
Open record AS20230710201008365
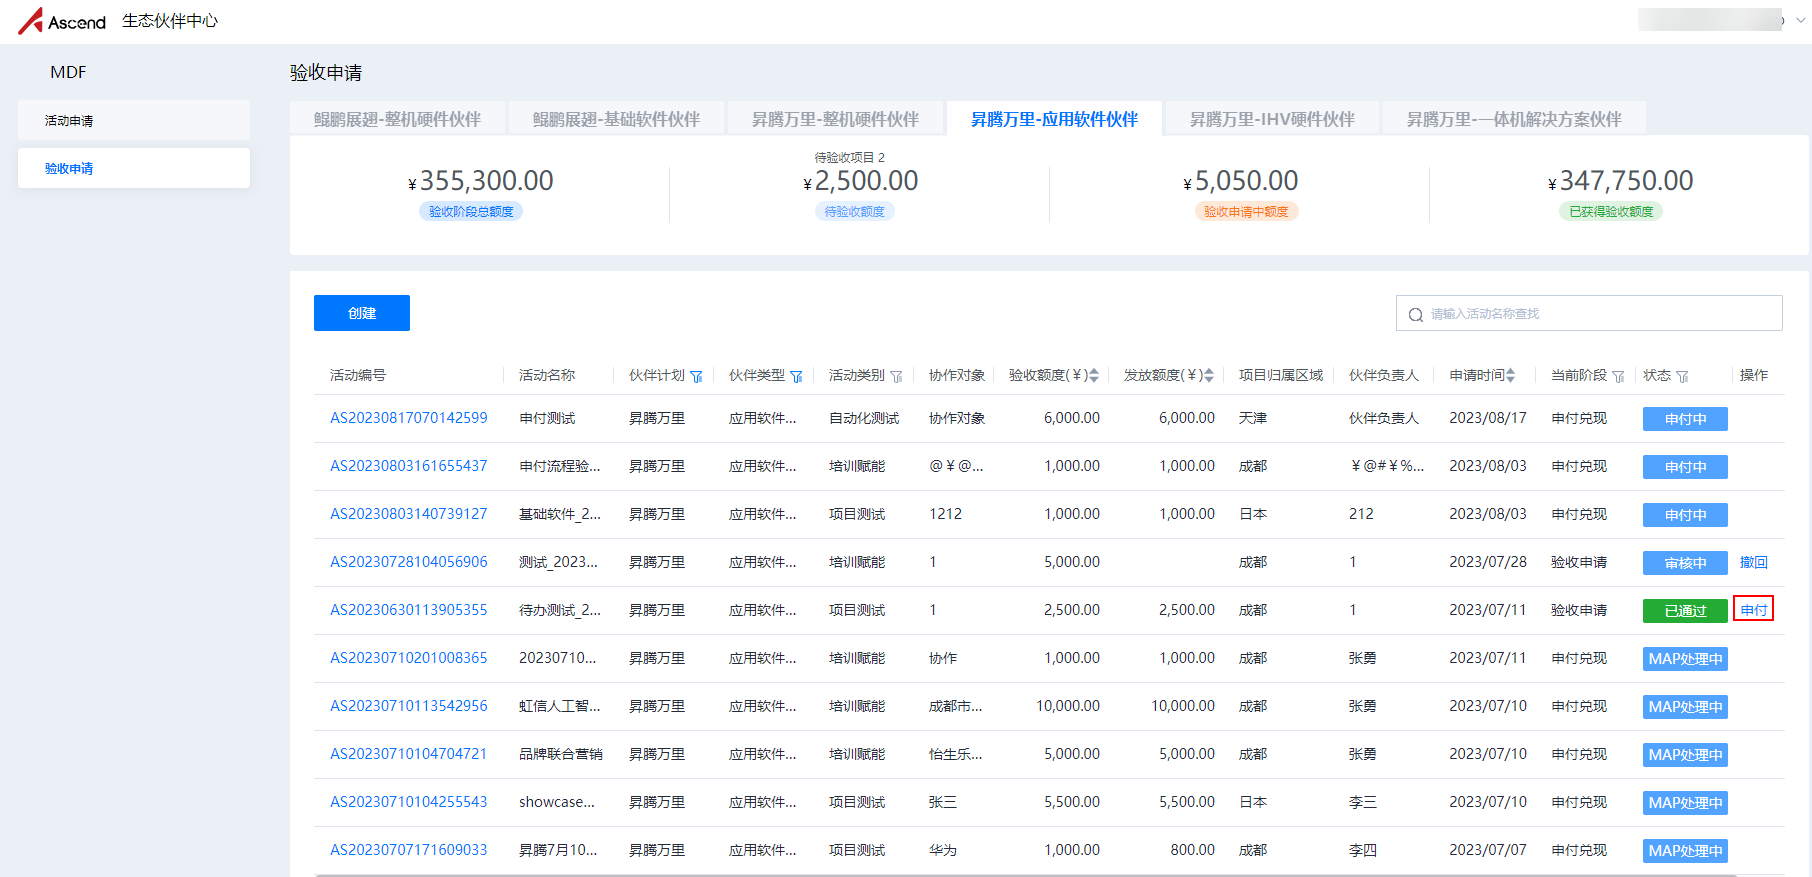point(409,658)
